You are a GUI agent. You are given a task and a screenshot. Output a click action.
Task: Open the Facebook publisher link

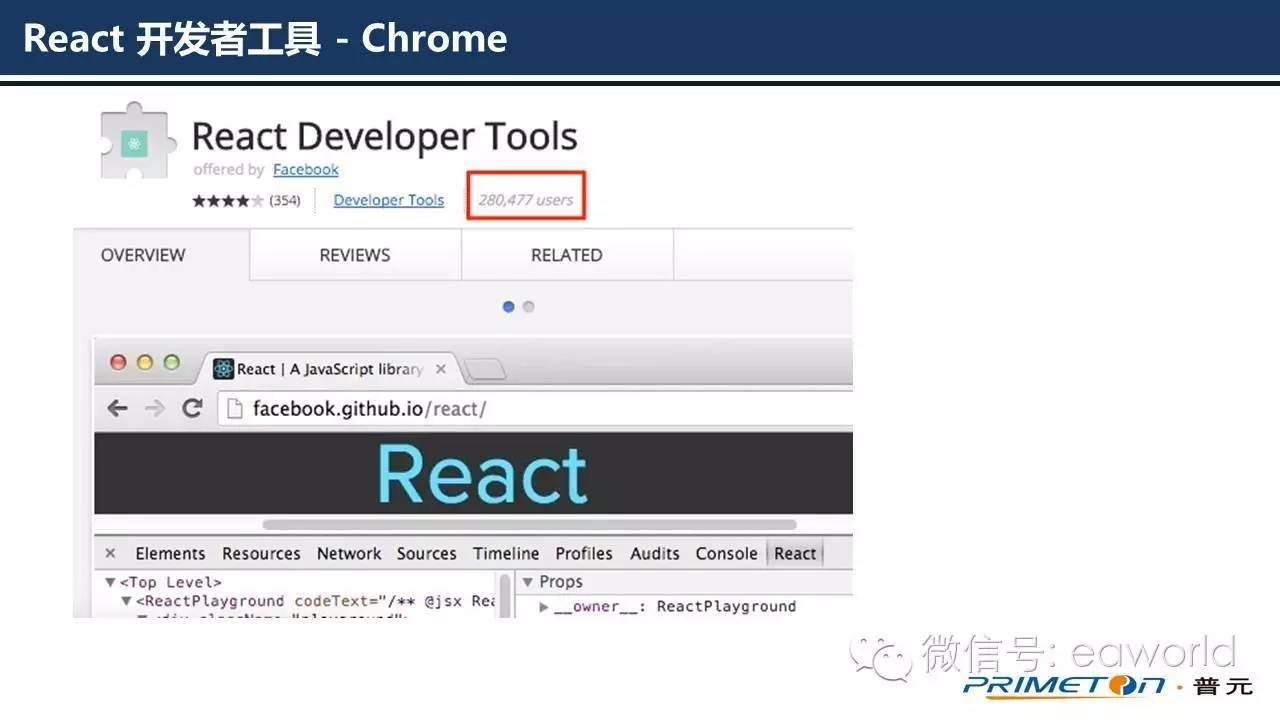(x=306, y=170)
